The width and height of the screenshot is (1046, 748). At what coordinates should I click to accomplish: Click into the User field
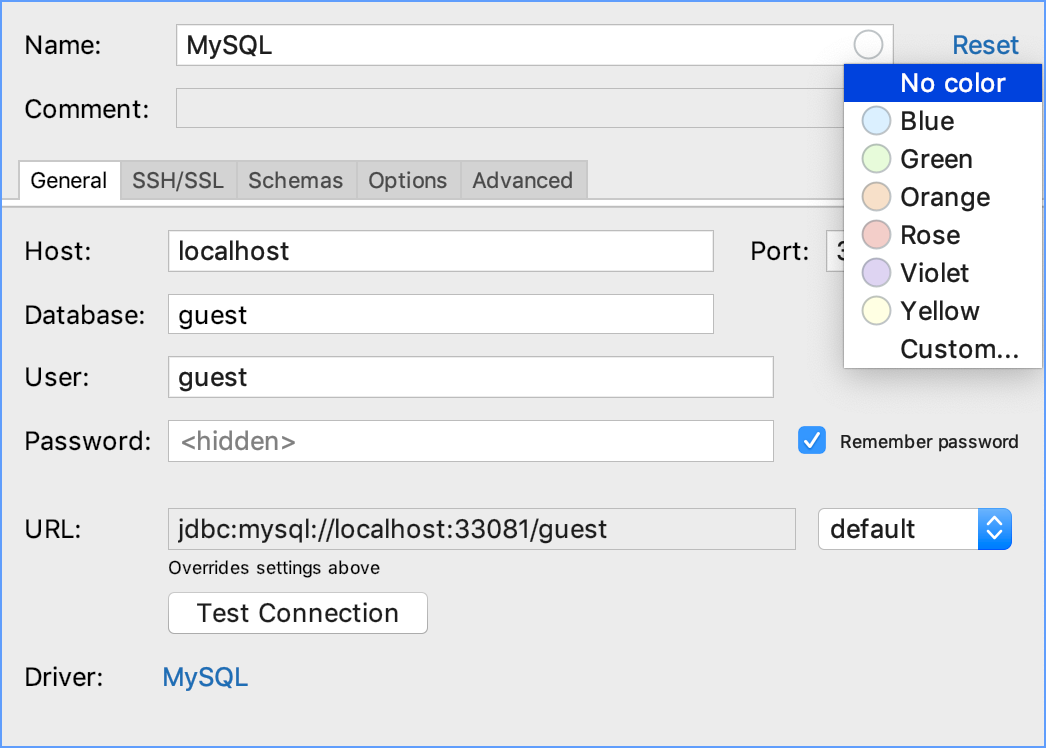tap(470, 377)
